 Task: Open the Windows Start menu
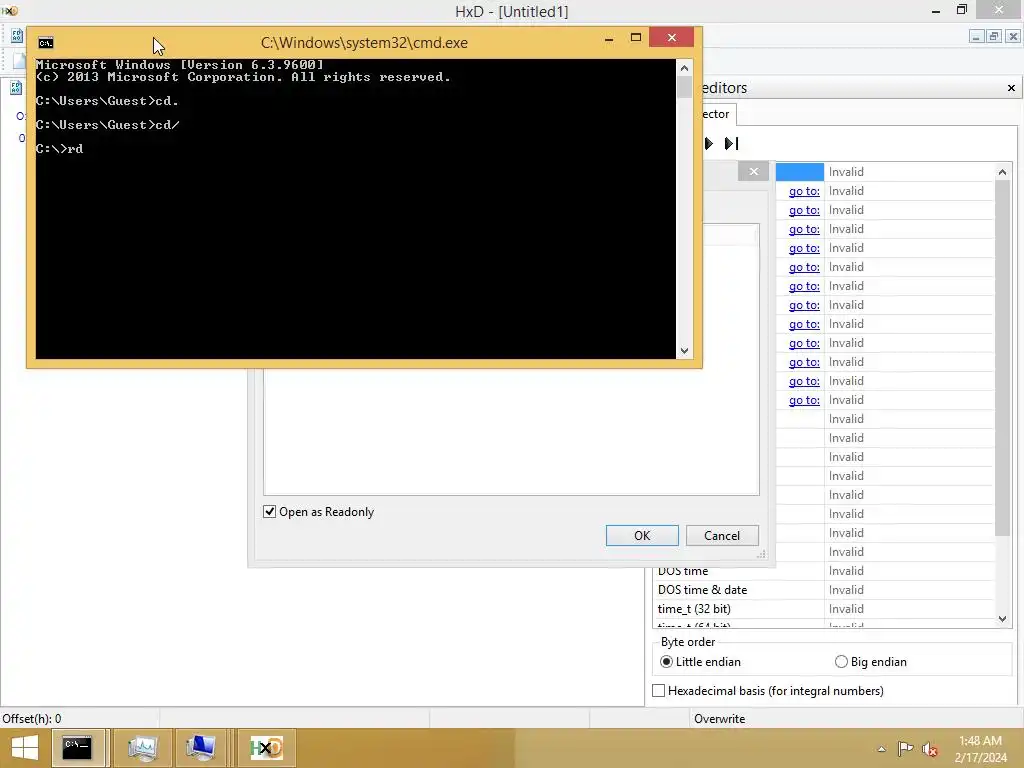pyautogui.click(x=25, y=748)
